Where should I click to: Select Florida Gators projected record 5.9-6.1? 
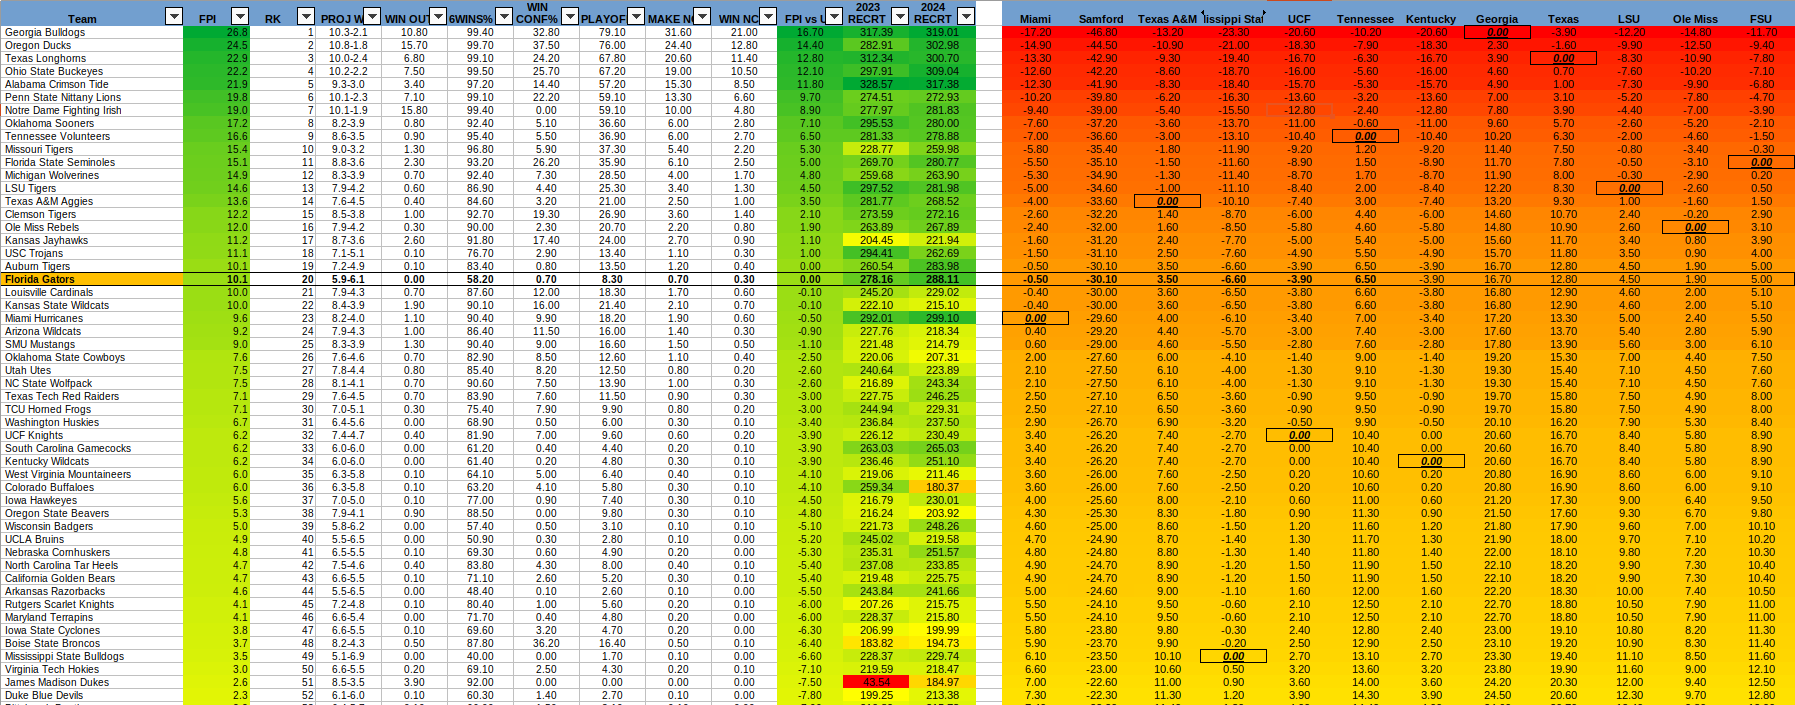coord(348,279)
